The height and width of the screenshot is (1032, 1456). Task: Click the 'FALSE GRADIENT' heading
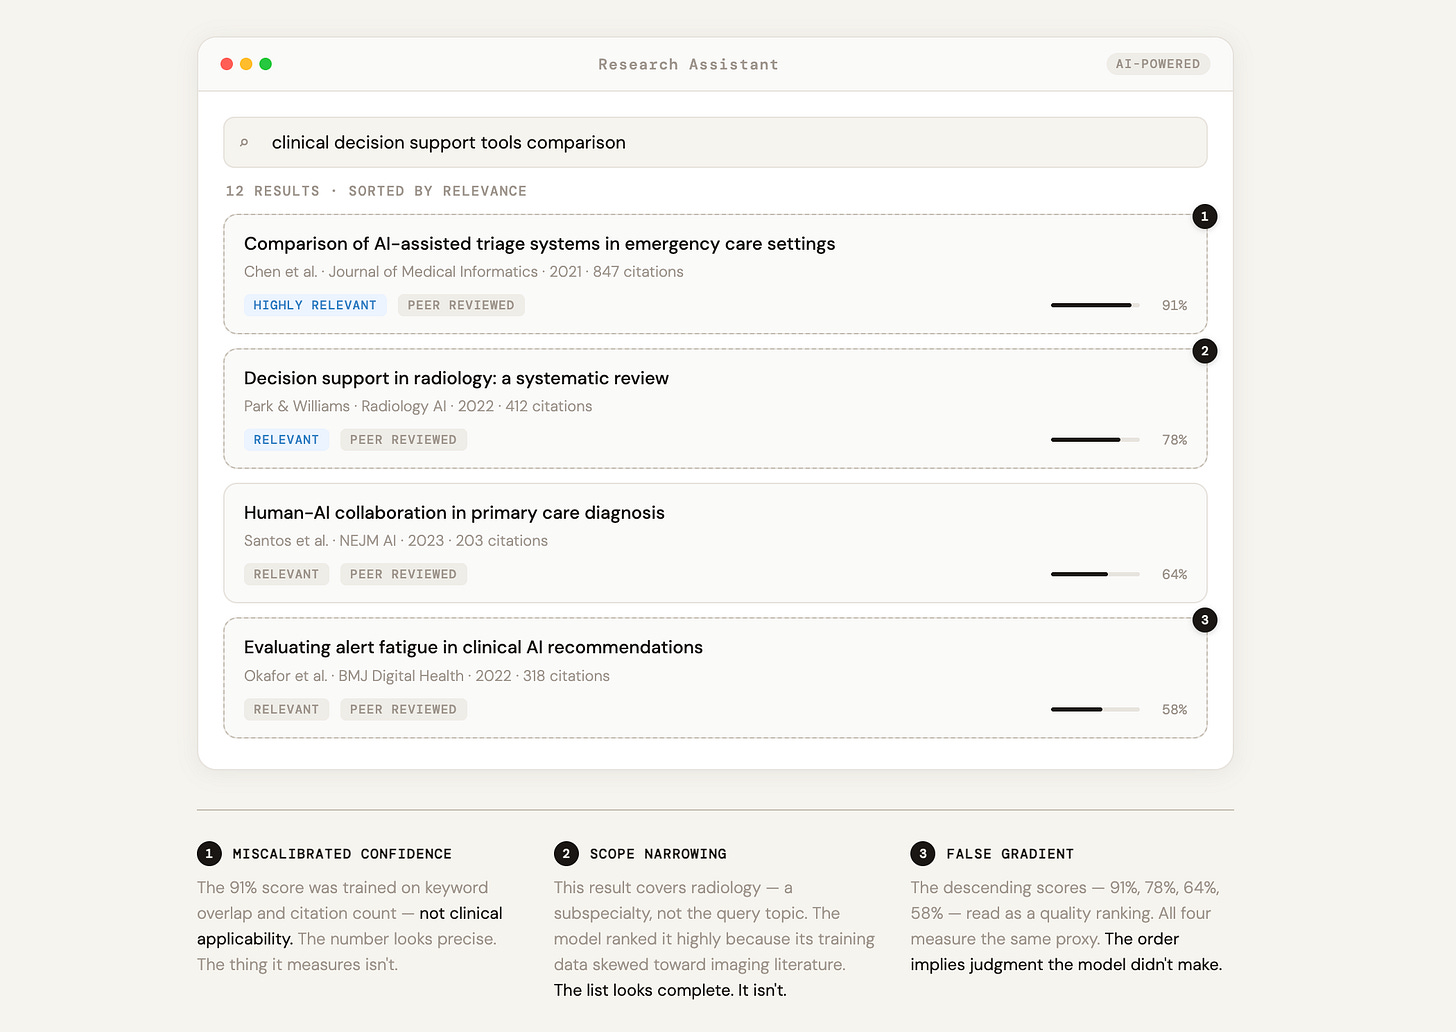1010,854
